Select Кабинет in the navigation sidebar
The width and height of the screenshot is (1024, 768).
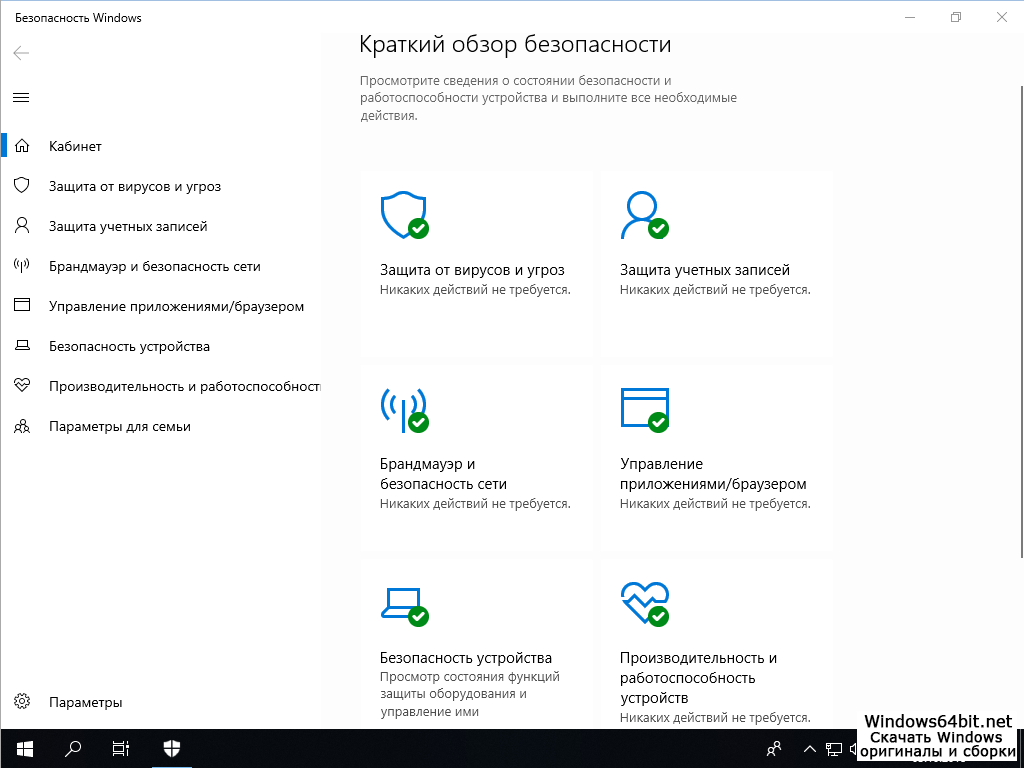point(75,146)
